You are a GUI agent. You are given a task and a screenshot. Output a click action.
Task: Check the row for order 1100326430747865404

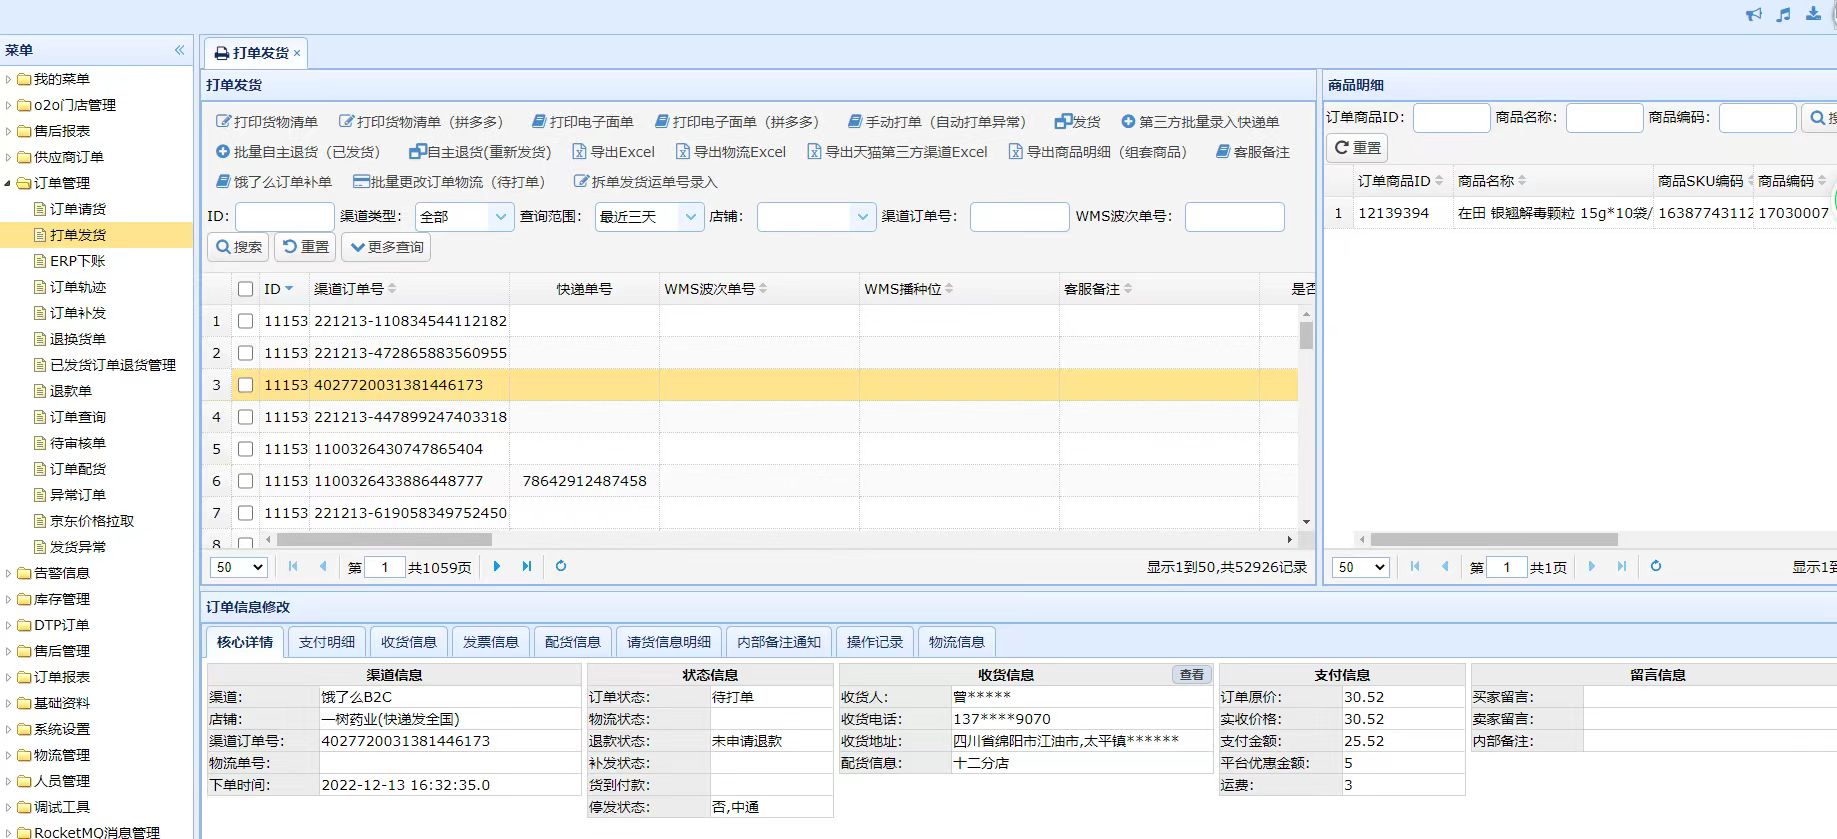coord(245,449)
